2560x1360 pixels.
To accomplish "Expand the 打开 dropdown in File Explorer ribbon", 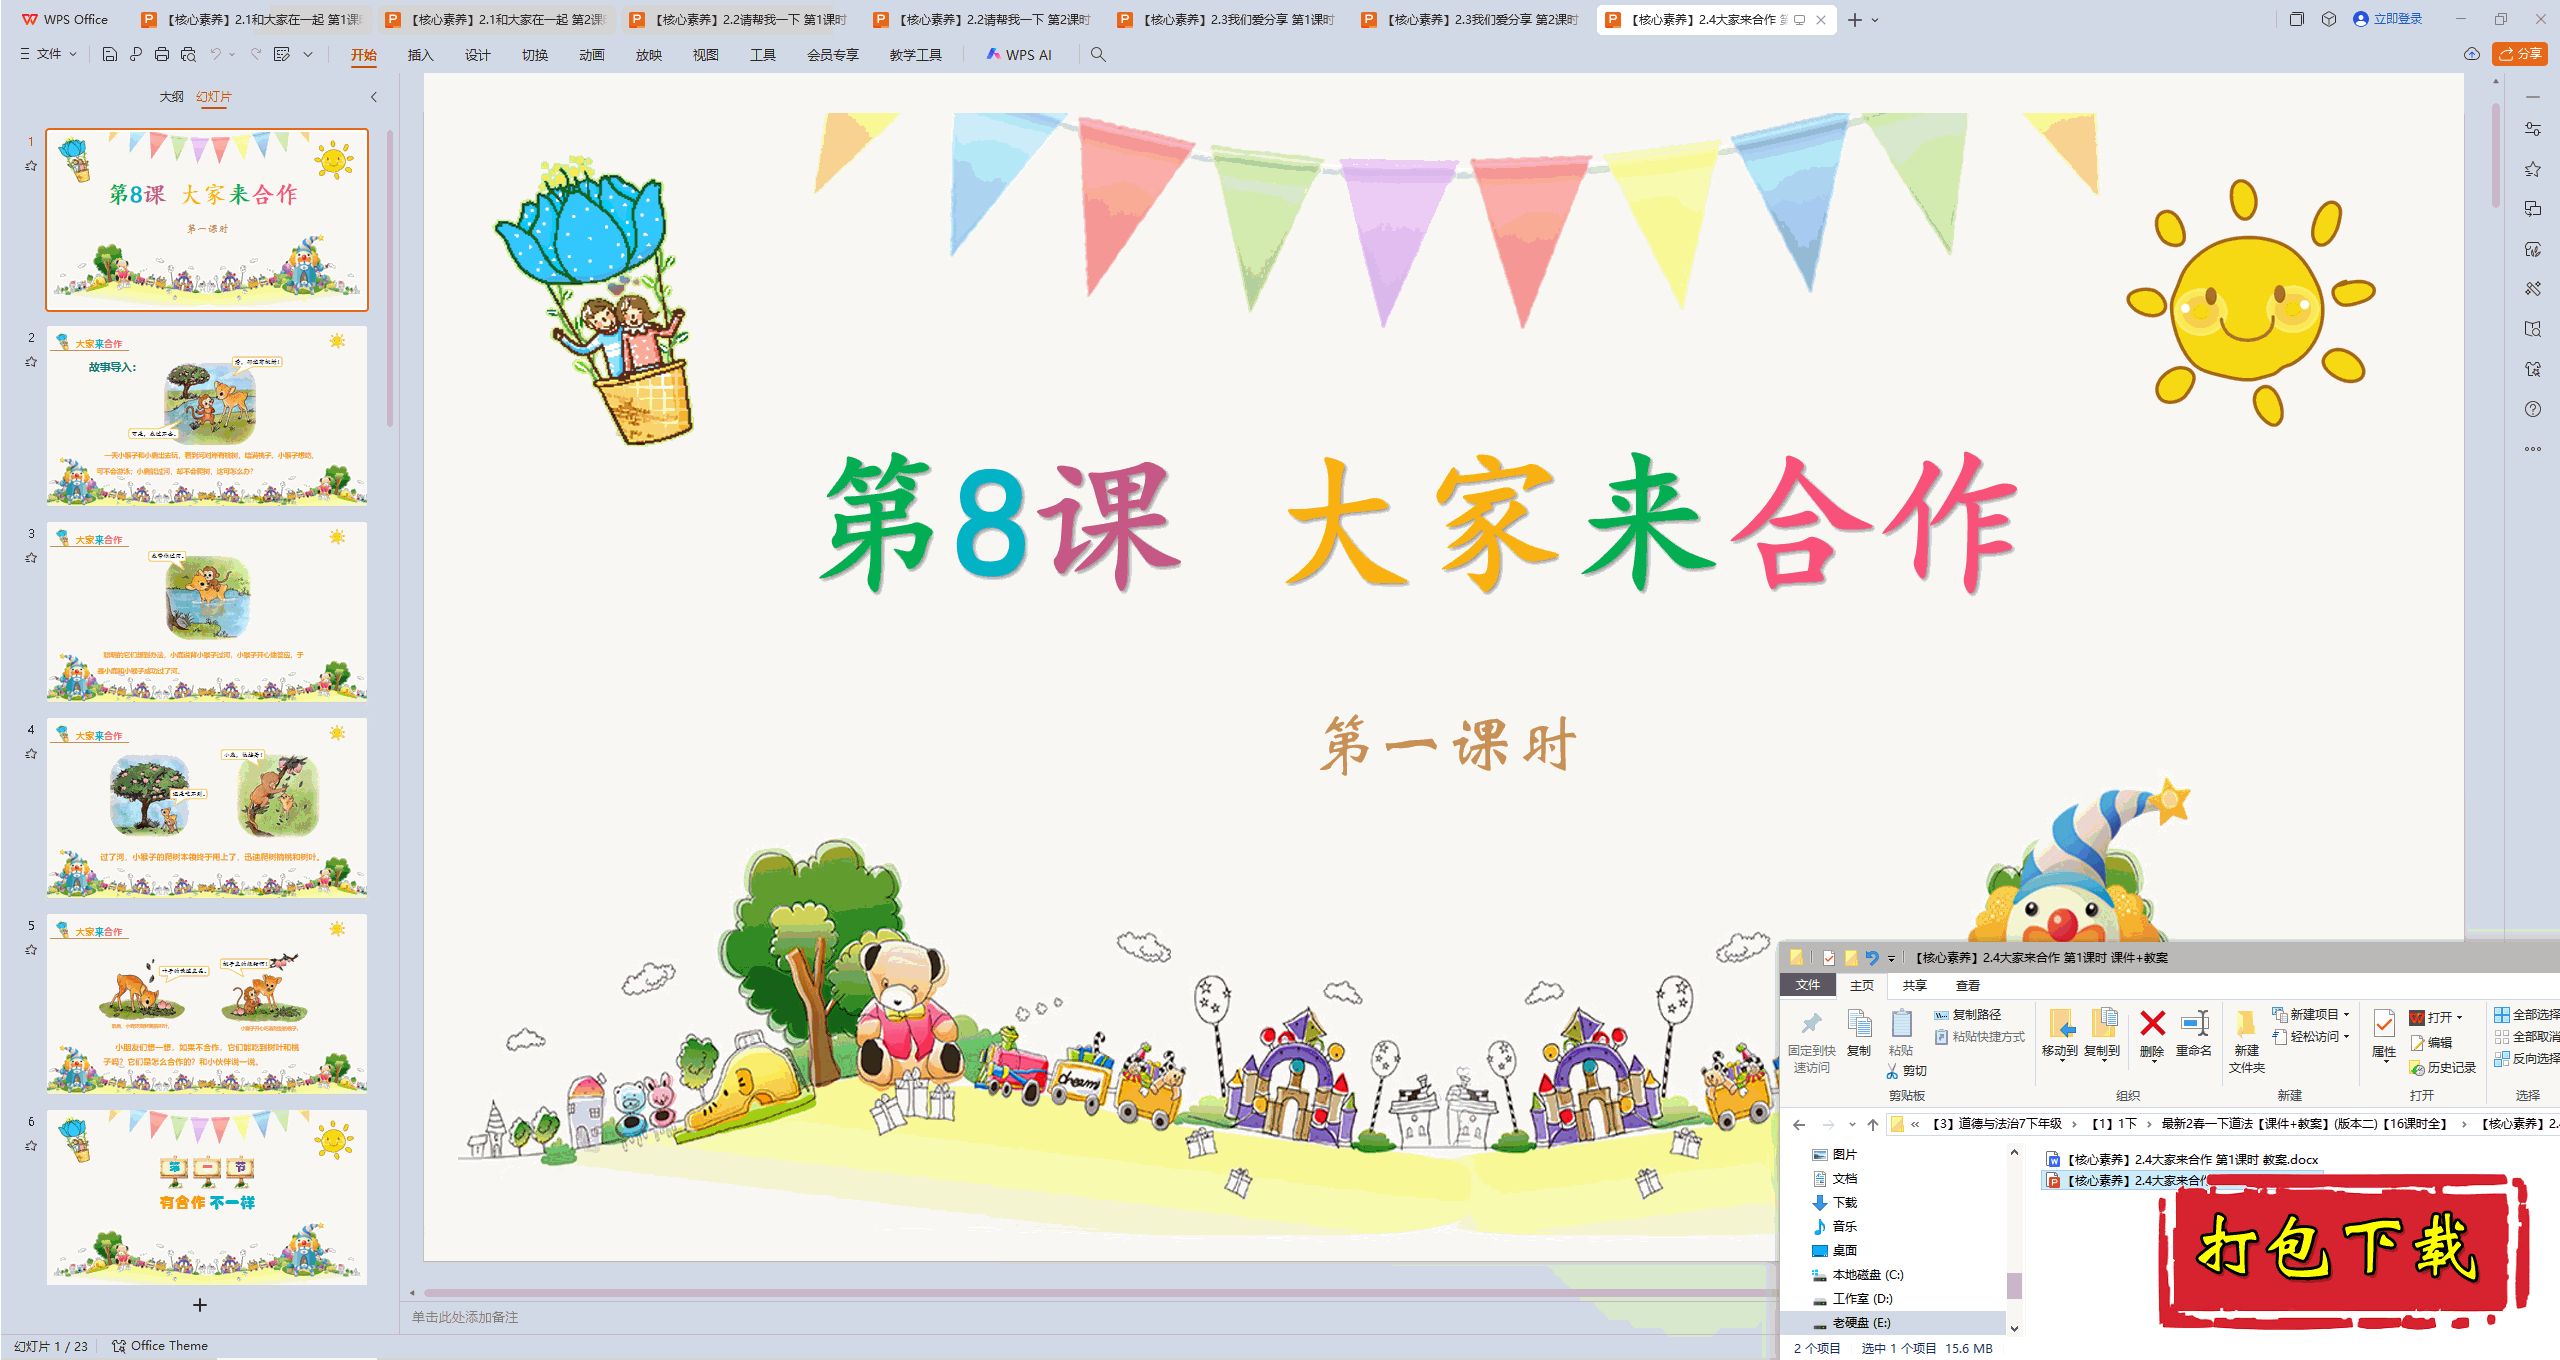I will pyautogui.click(x=2459, y=1018).
